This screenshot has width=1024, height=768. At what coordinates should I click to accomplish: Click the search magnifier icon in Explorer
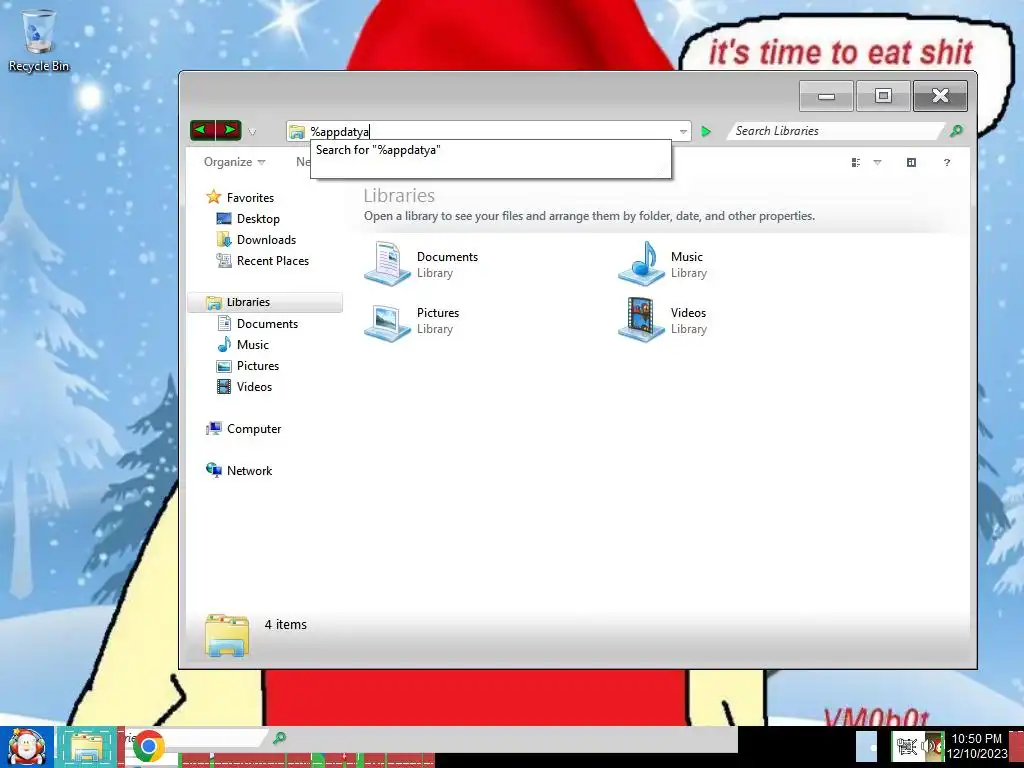click(x=956, y=131)
